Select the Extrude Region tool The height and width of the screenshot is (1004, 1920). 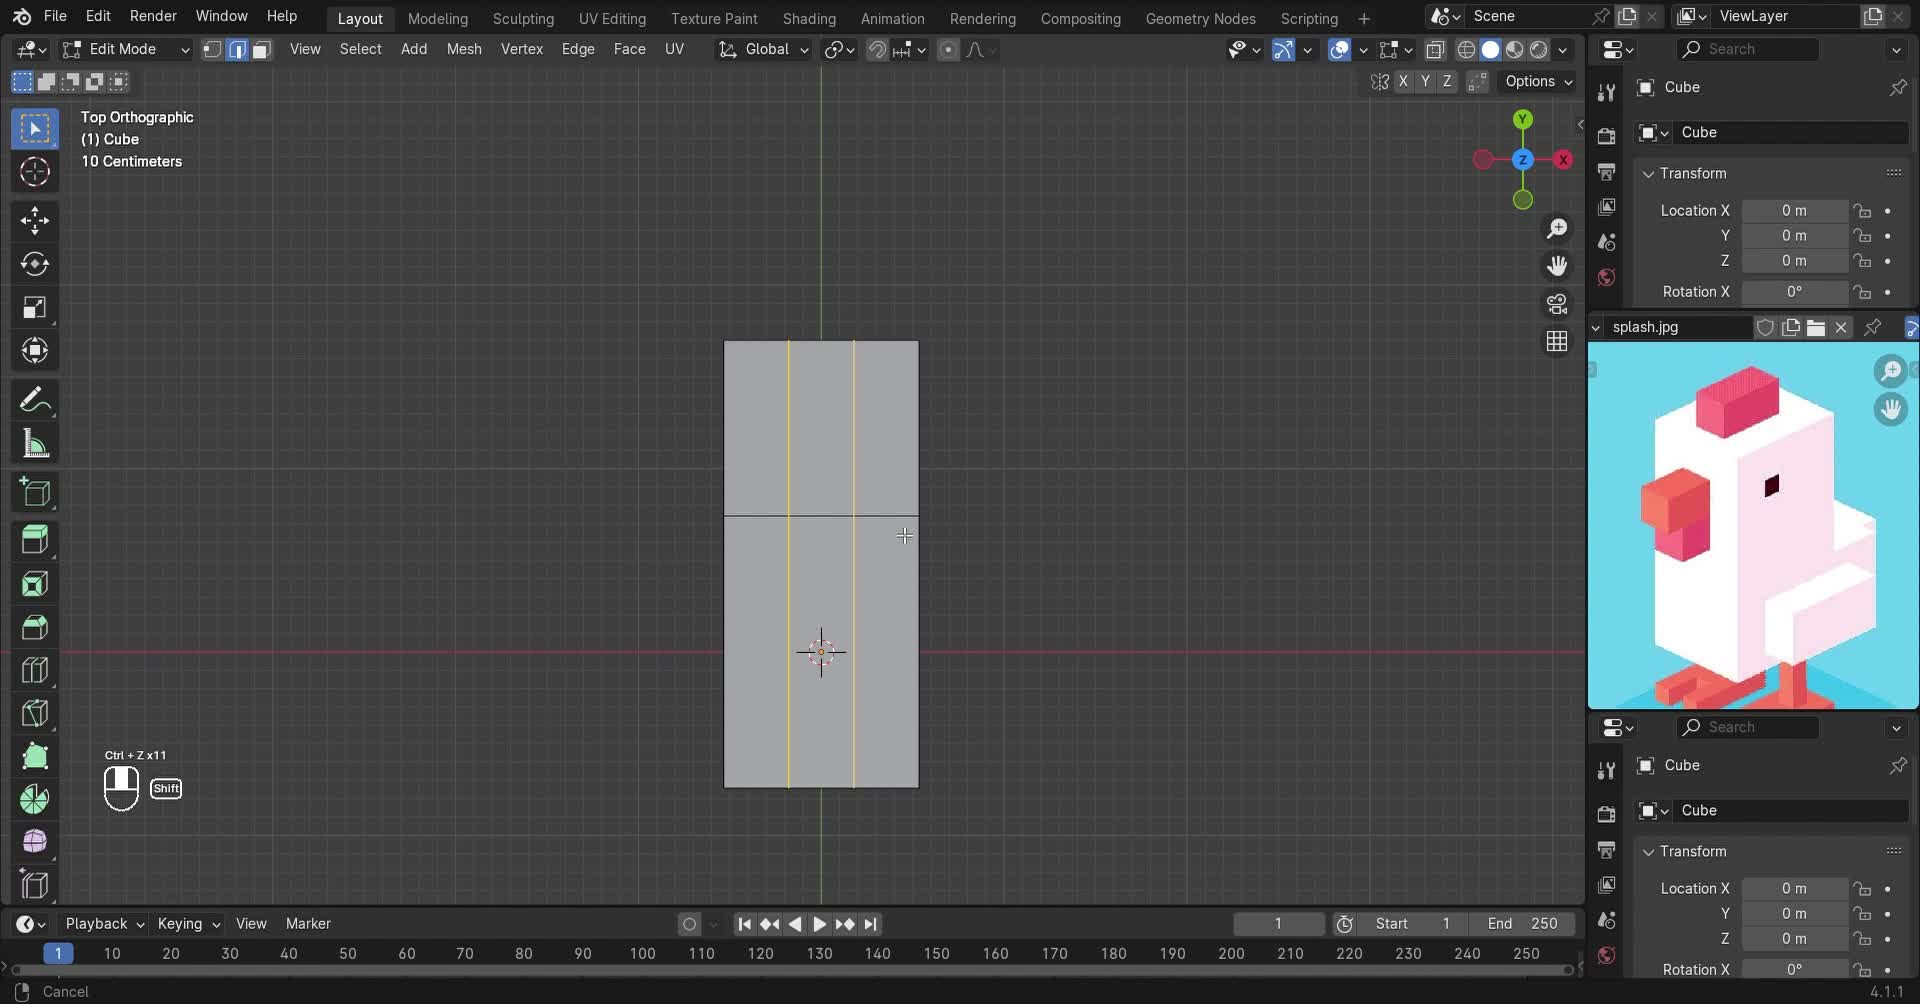(x=35, y=540)
